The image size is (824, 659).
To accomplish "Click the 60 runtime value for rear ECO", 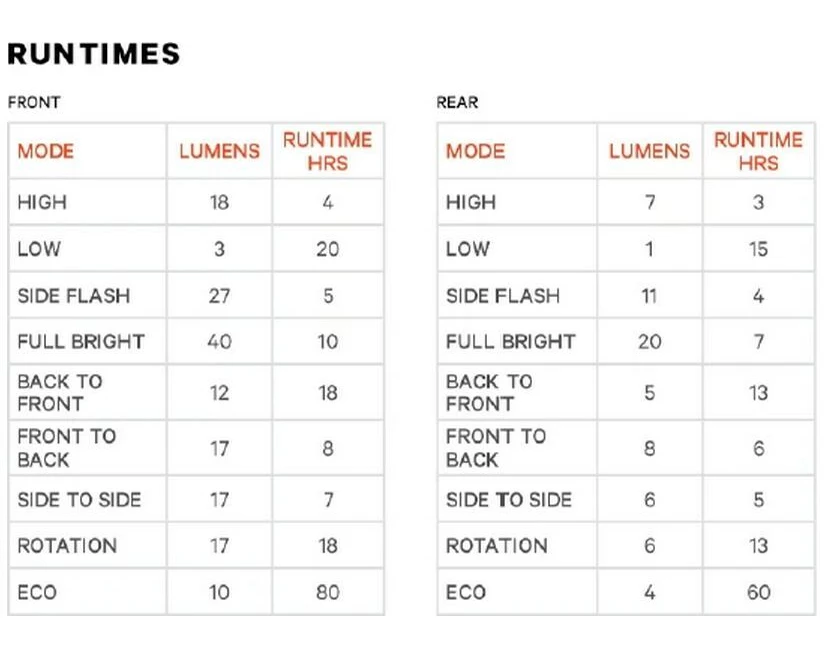I will point(759,593).
